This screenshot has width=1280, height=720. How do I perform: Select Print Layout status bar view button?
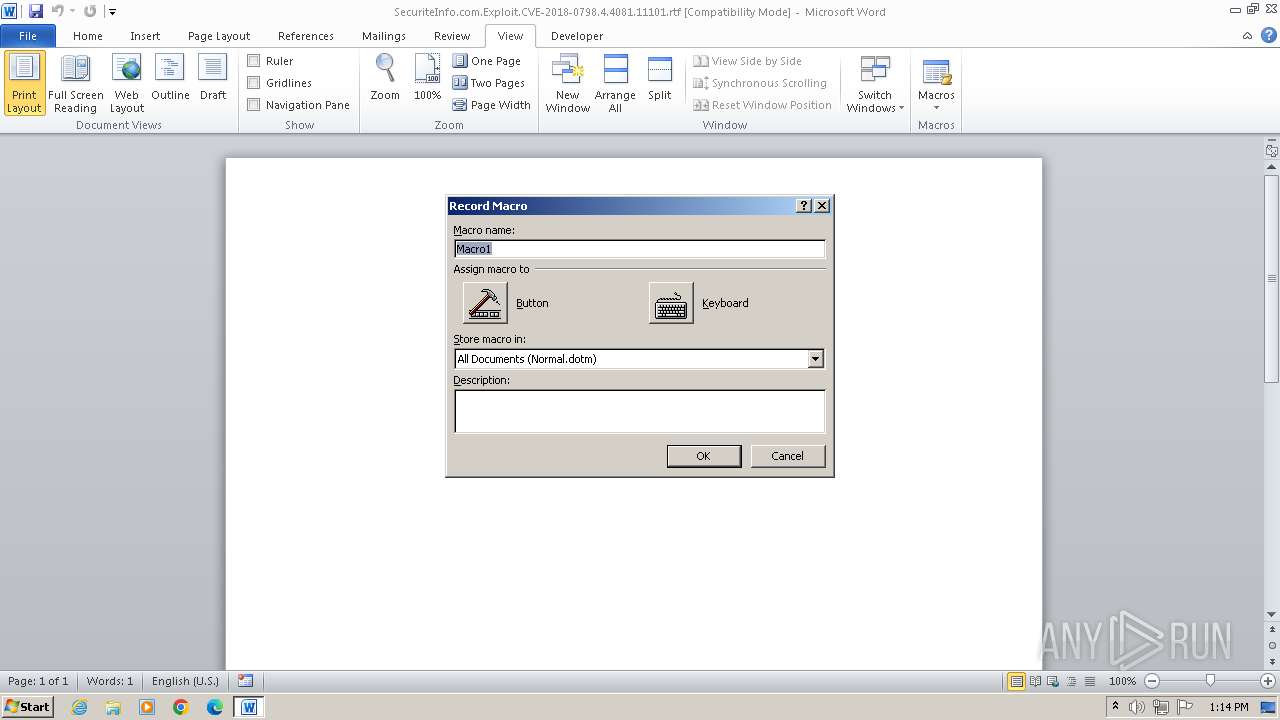tap(1017, 681)
